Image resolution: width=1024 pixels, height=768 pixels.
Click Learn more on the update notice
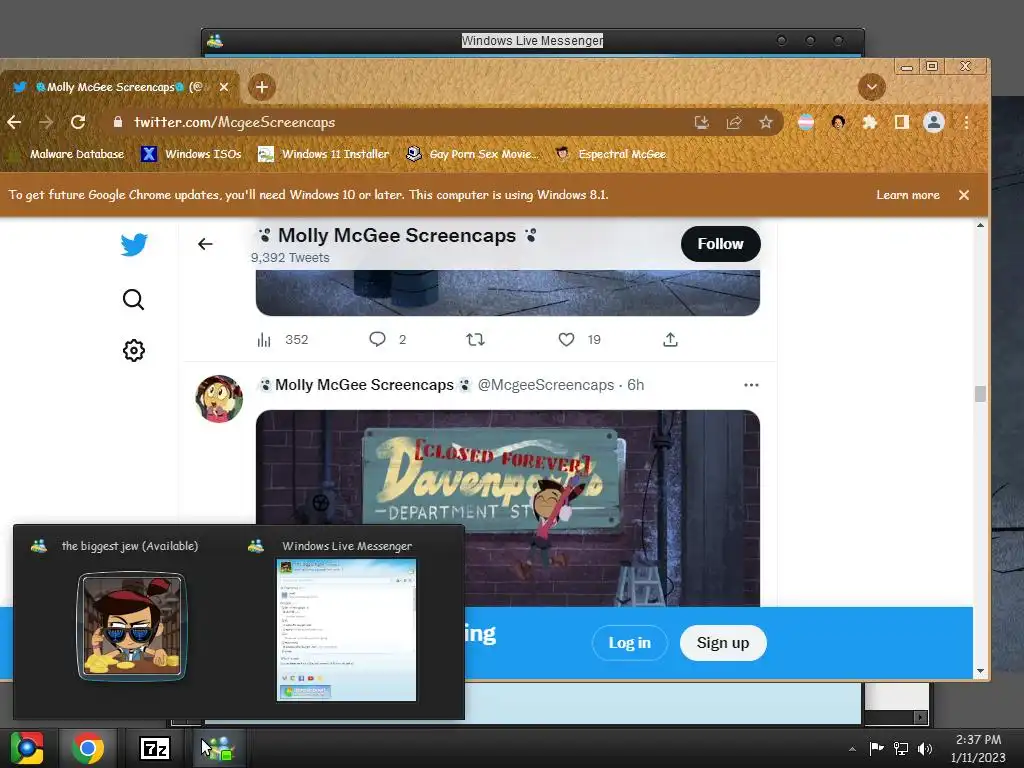point(908,195)
